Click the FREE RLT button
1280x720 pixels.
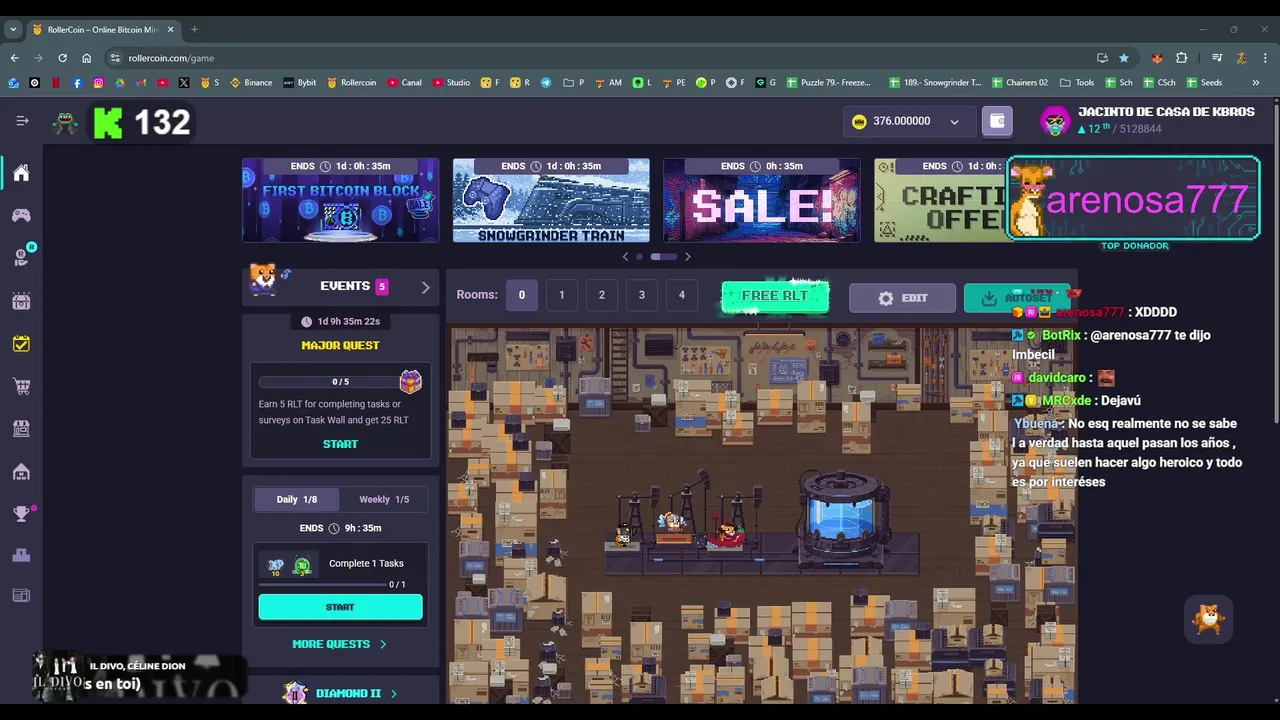click(775, 296)
